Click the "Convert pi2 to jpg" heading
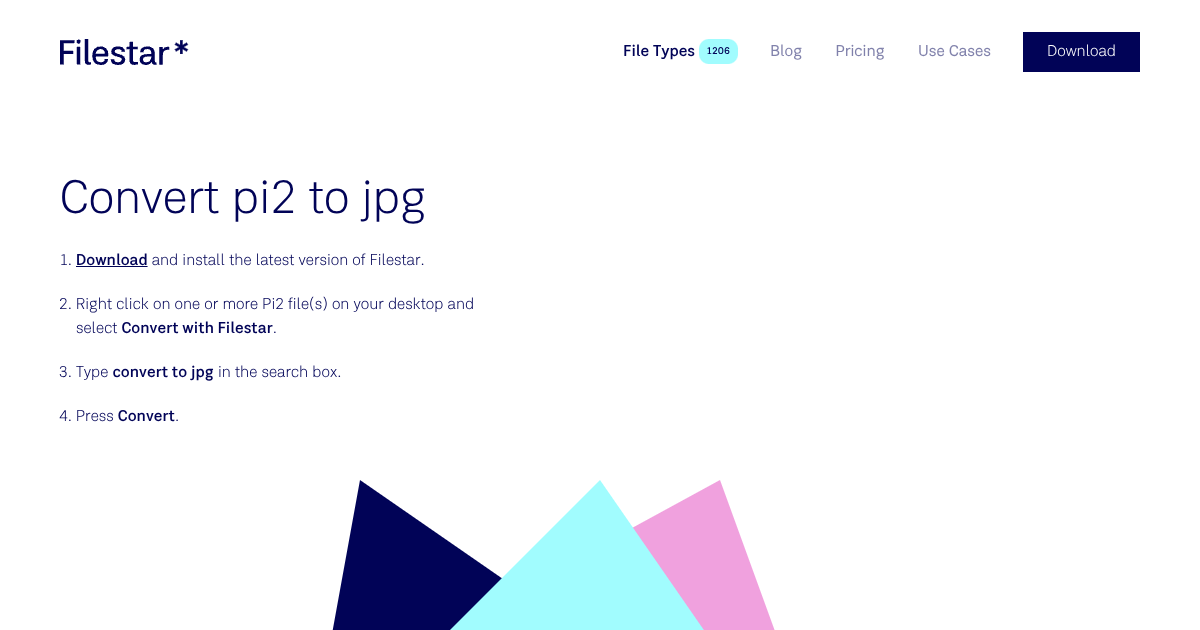 click(242, 197)
